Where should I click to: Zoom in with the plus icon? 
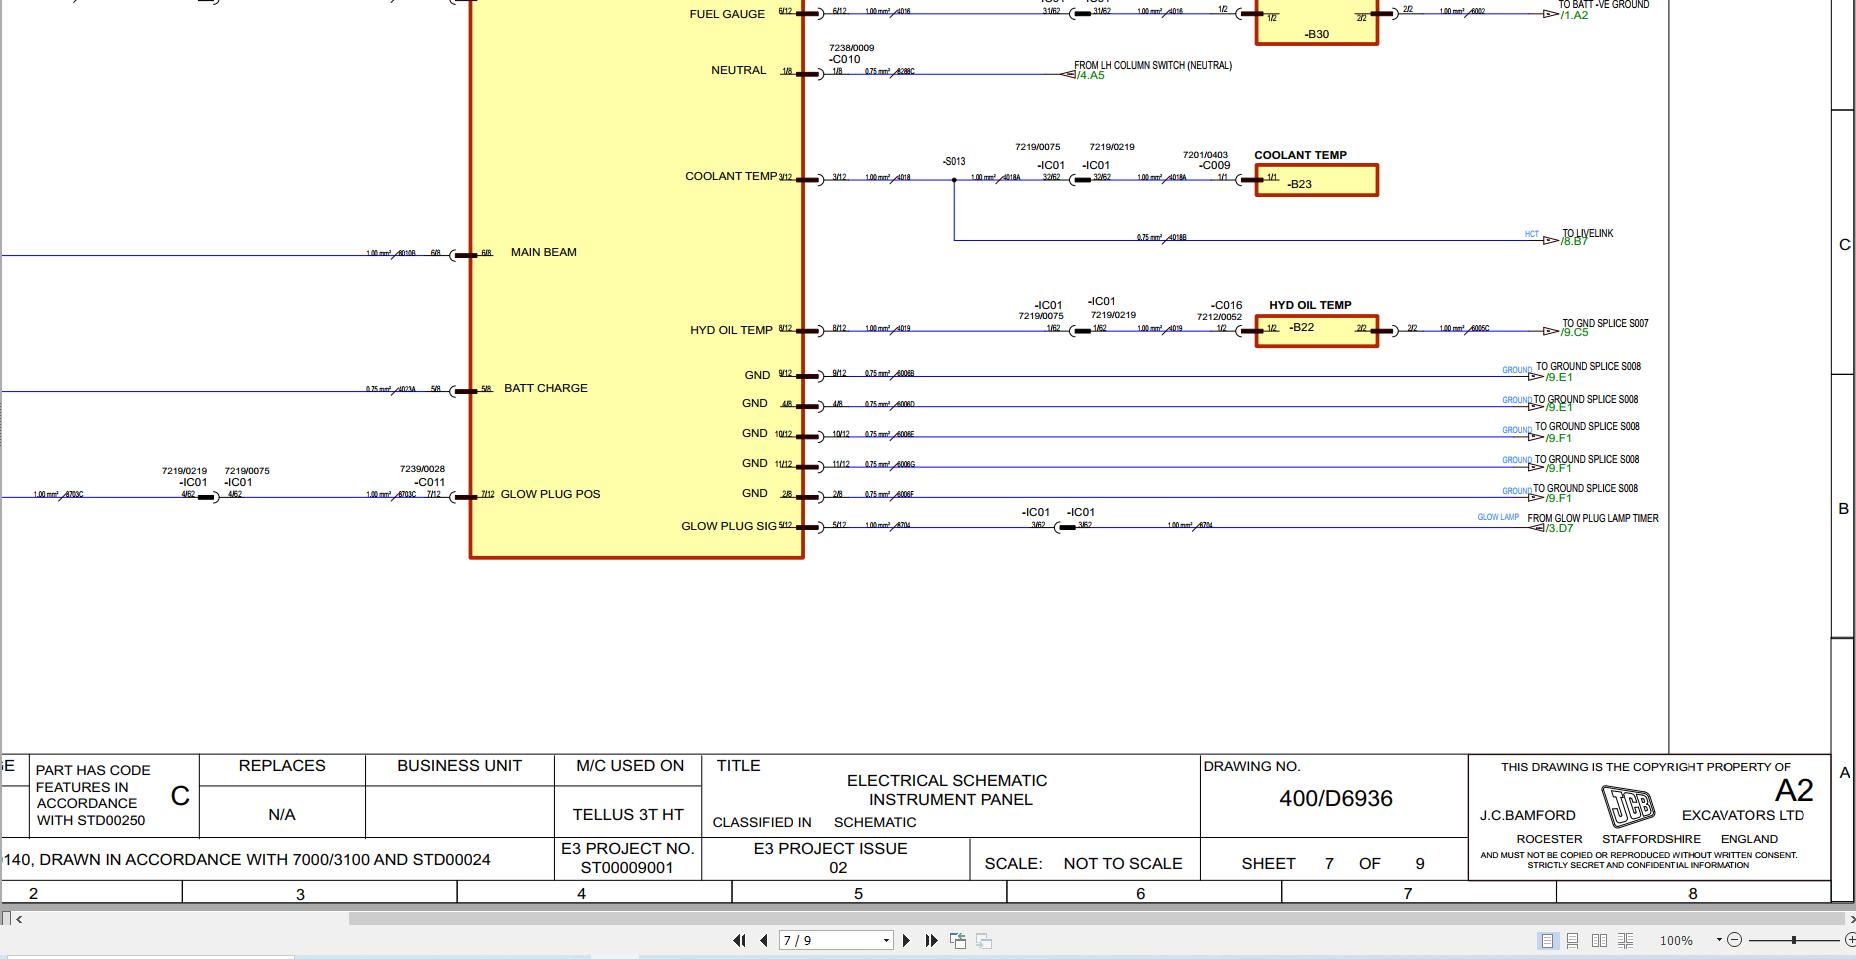click(x=1851, y=940)
